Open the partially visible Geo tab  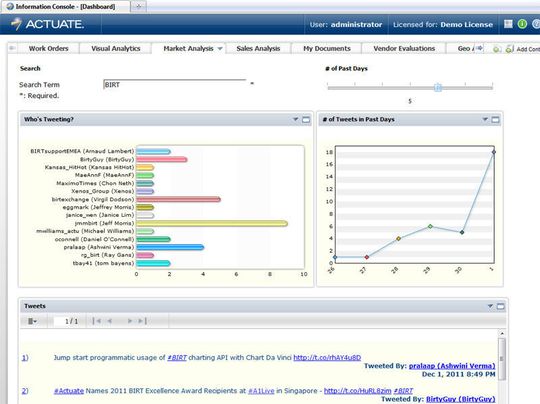tap(464, 49)
